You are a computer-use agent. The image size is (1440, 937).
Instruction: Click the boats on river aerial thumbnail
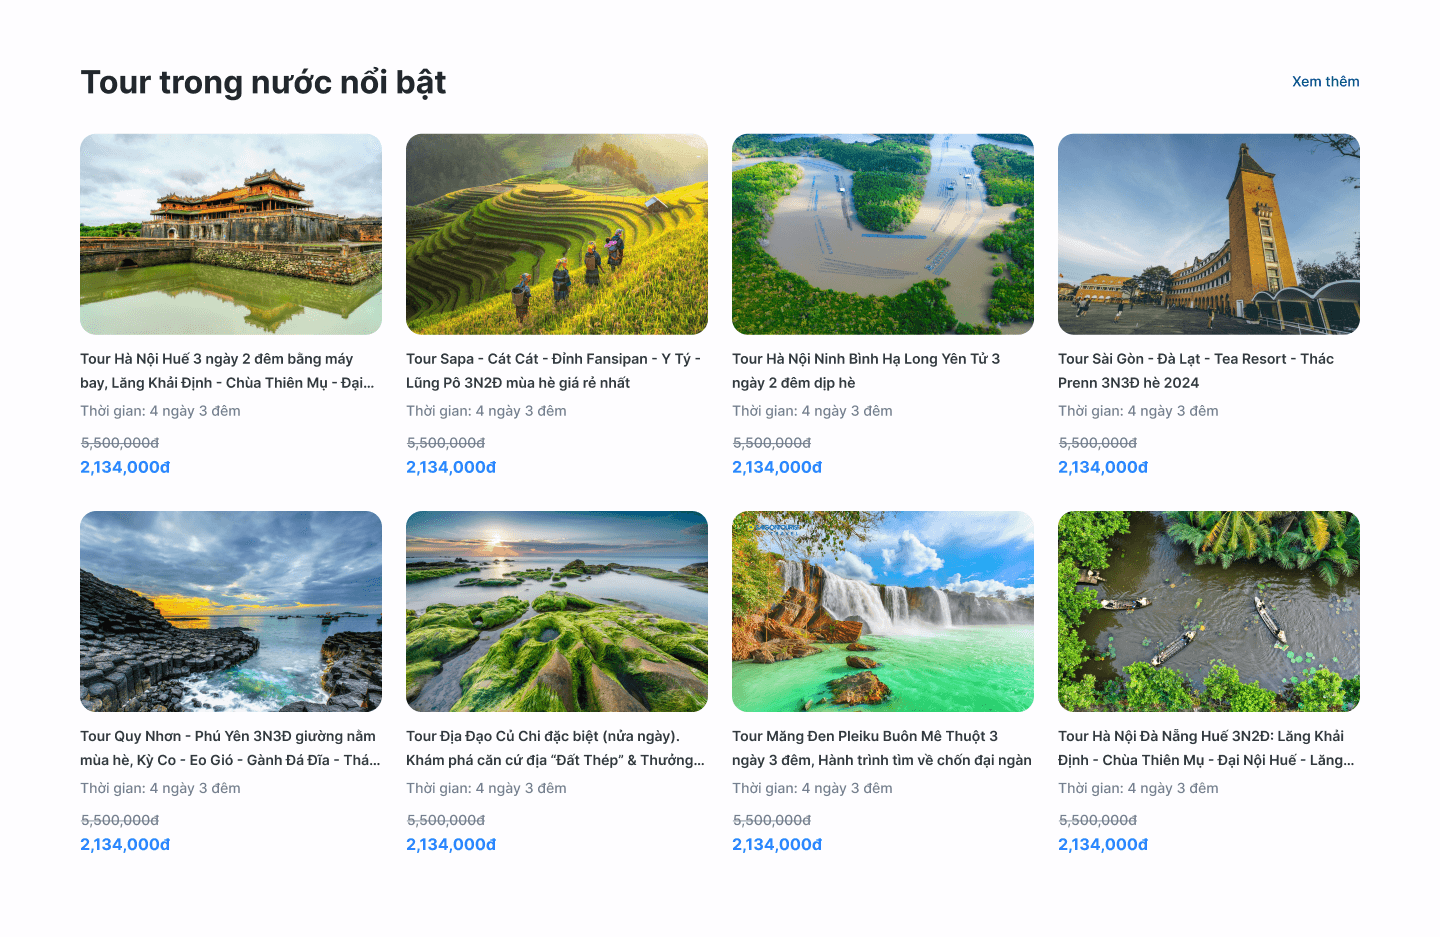(1208, 611)
